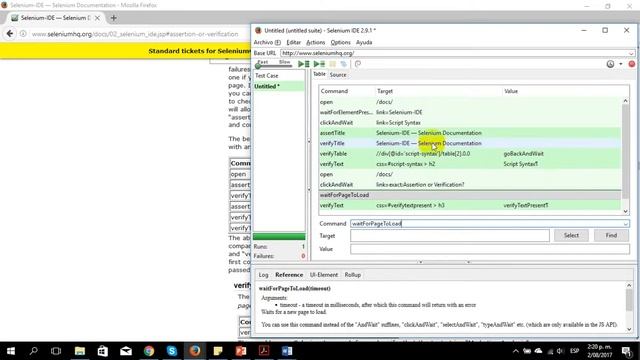The image size is (640, 360).
Task: Select verifyText css=#verifytextpresent row
Action: 470,205
